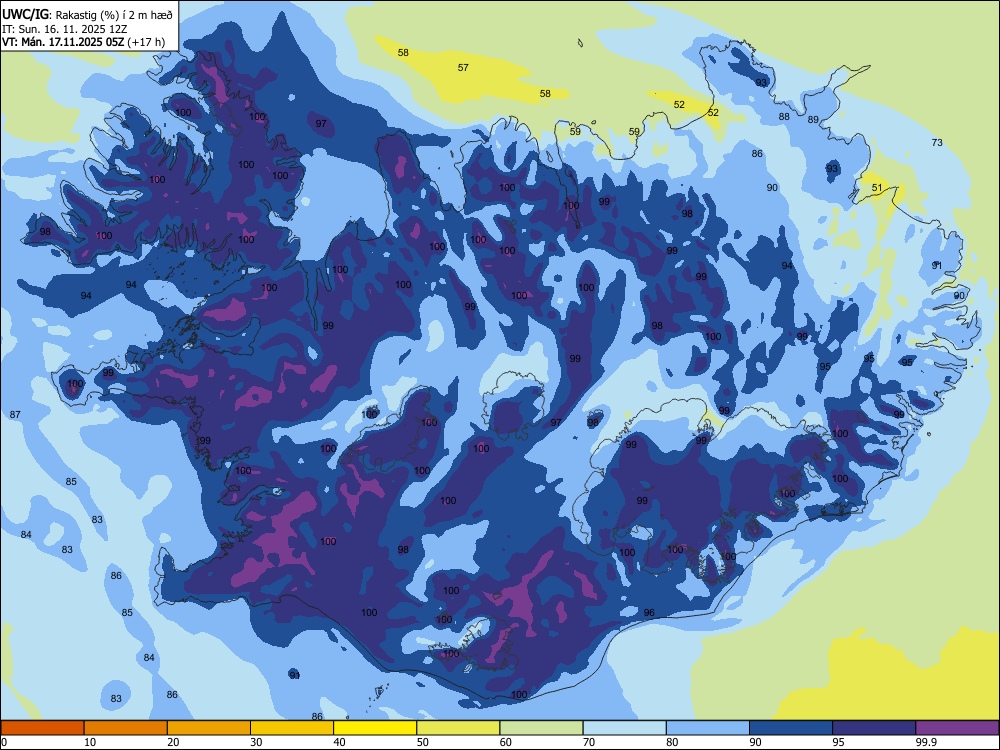Click the purple above-99.9 legend swatch

coord(957,728)
